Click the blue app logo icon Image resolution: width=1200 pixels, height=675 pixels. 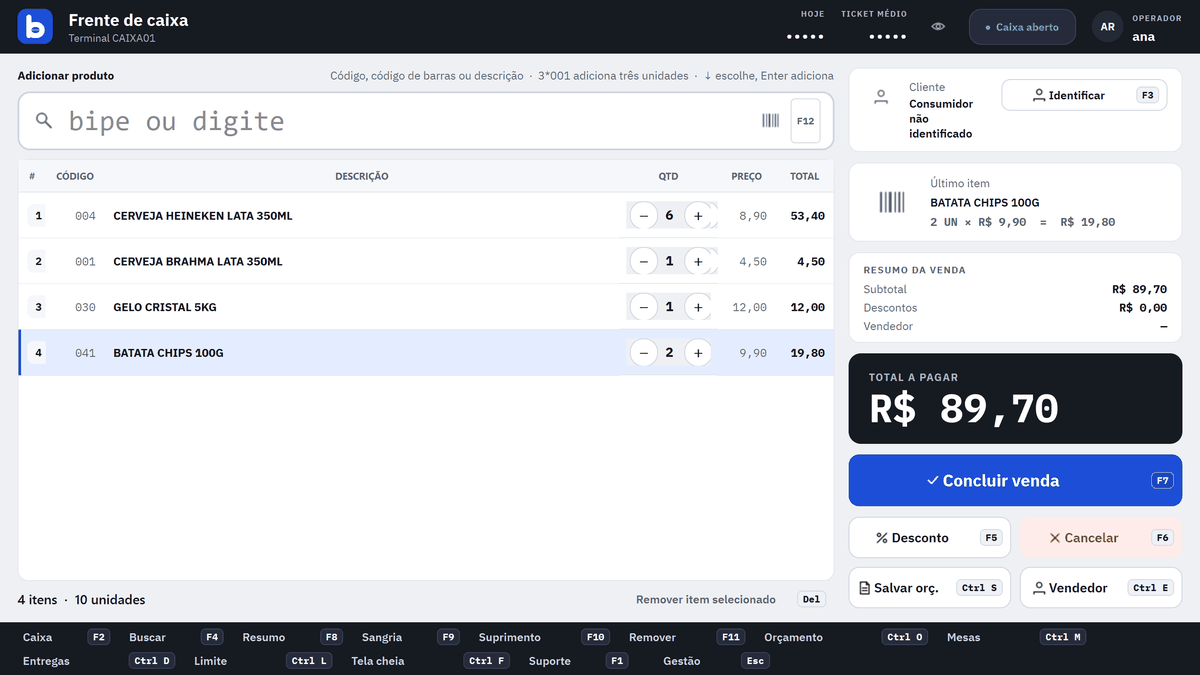click(x=35, y=26)
